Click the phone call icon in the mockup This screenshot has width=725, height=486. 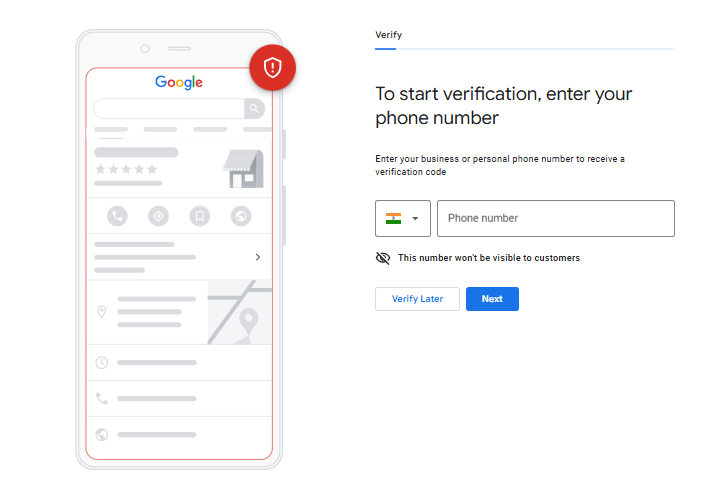[x=117, y=215]
